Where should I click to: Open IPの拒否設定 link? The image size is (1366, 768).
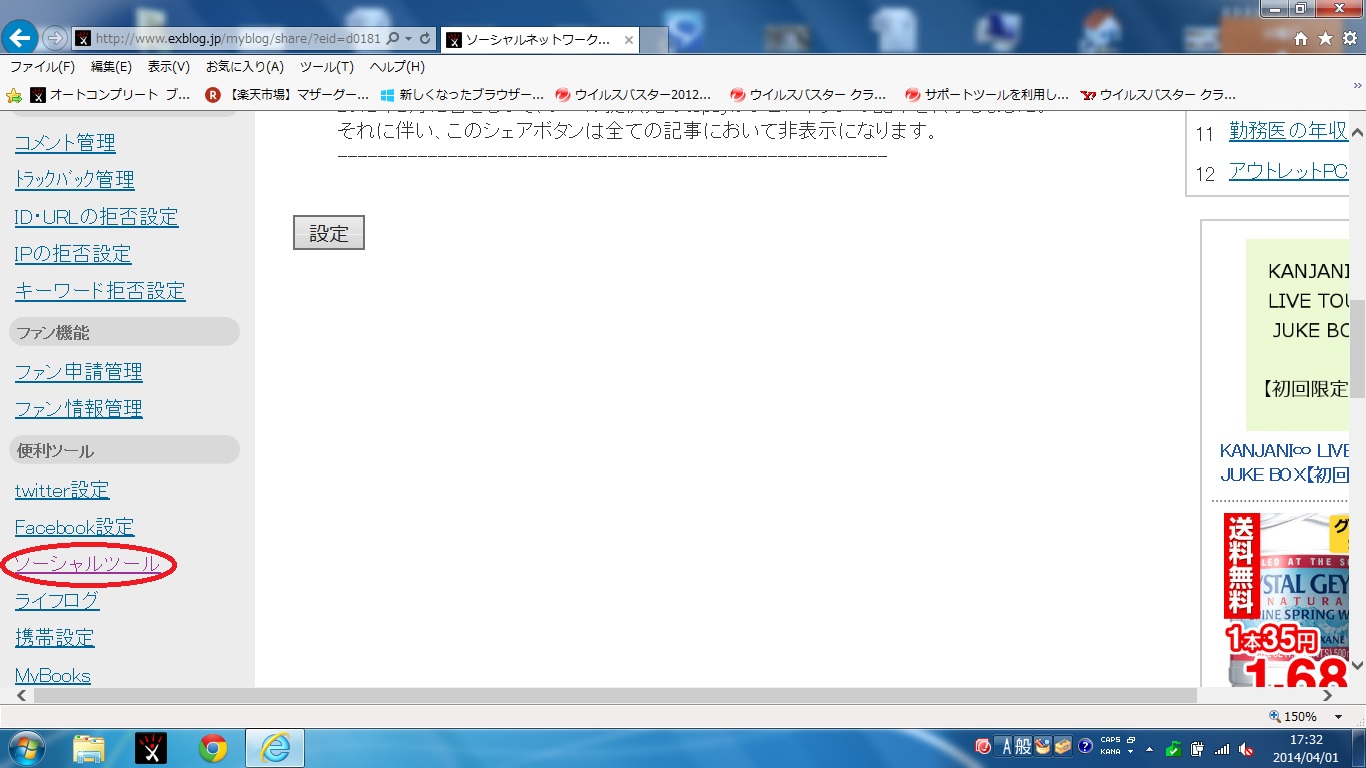(73, 254)
